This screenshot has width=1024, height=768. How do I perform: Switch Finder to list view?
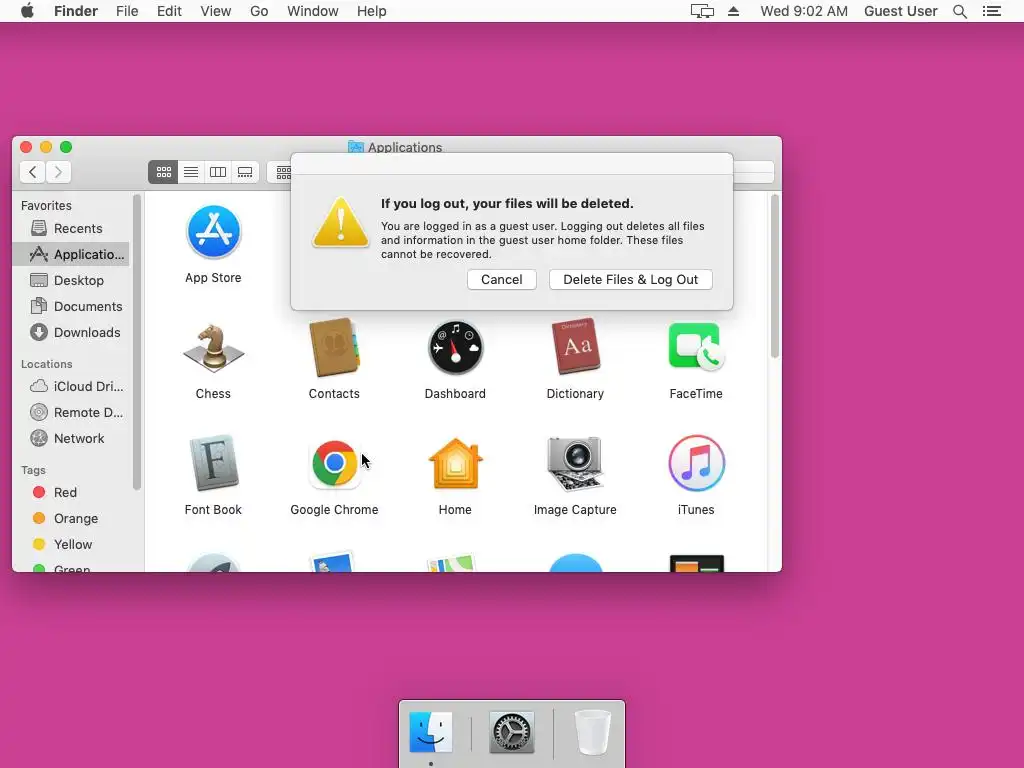point(191,172)
